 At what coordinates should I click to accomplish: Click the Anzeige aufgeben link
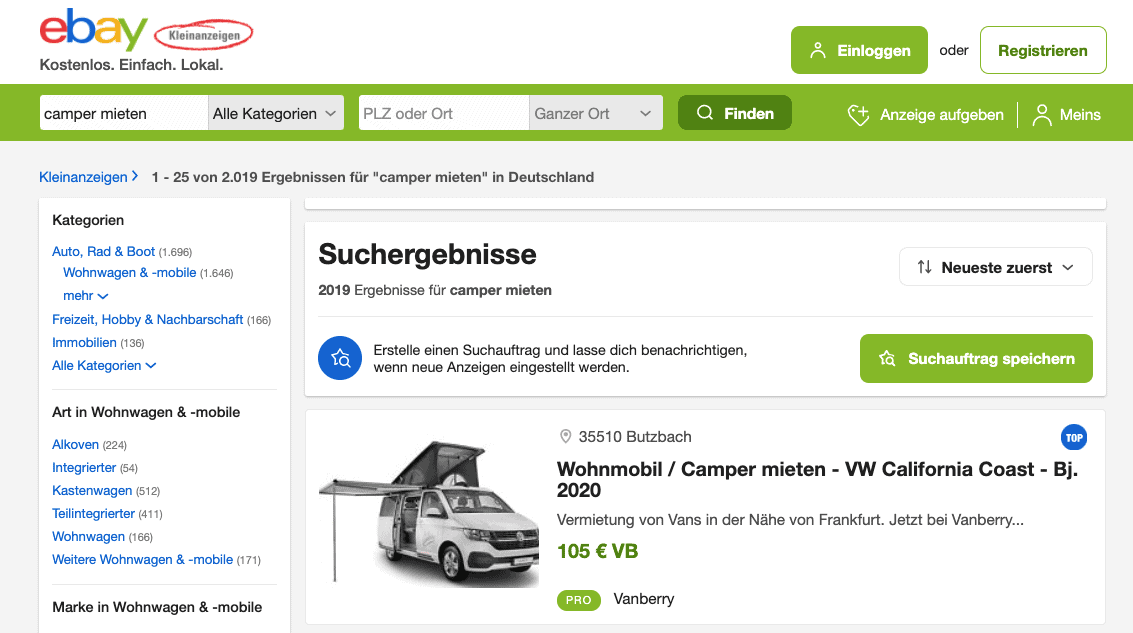click(x=942, y=115)
